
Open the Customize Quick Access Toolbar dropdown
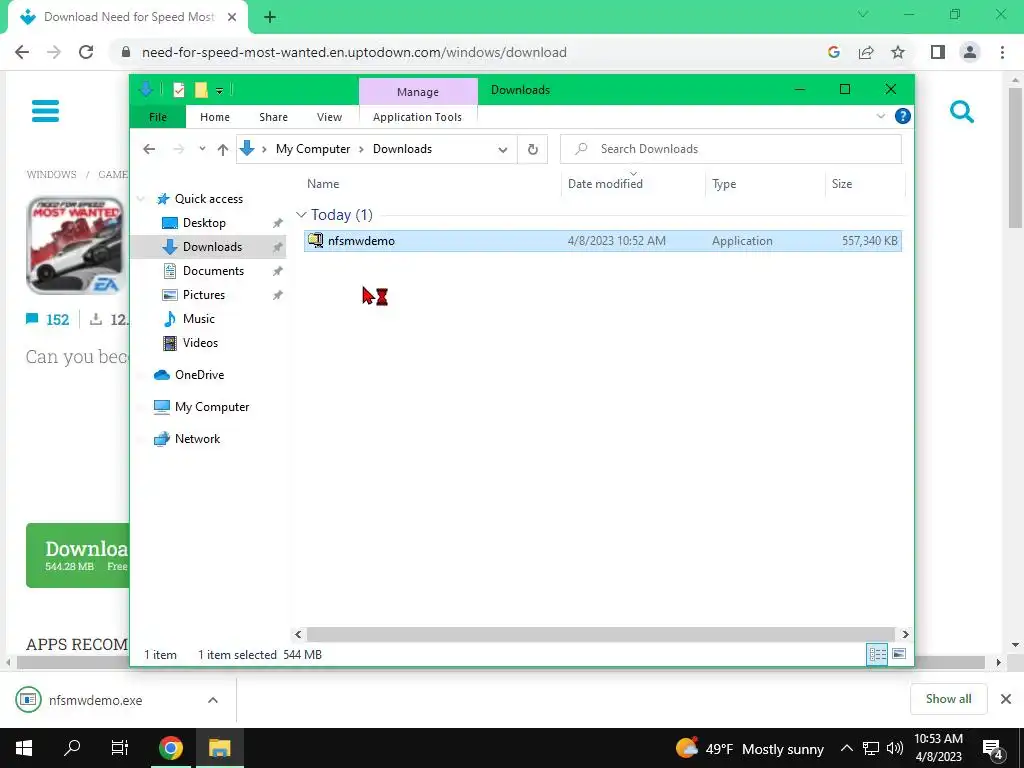tap(219, 91)
